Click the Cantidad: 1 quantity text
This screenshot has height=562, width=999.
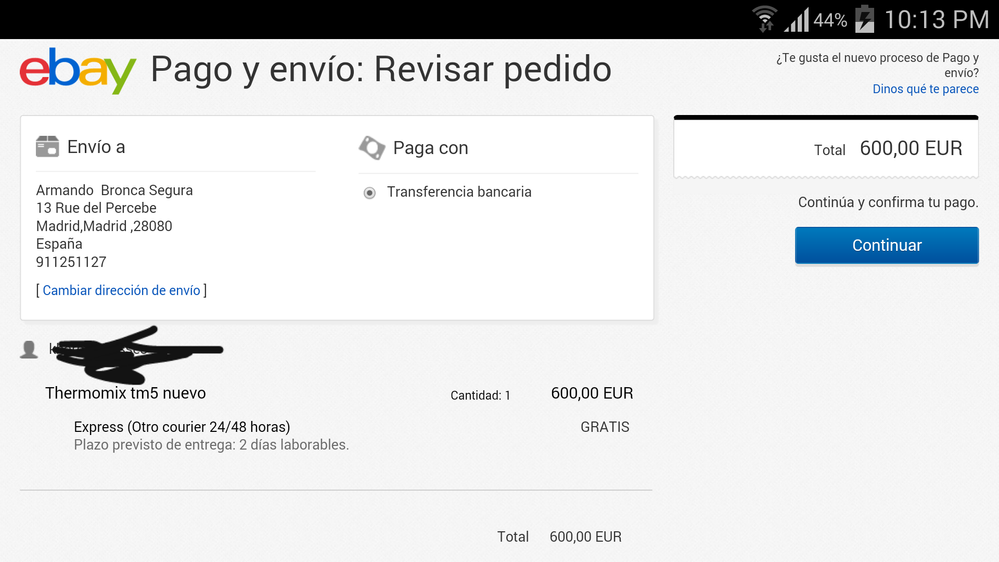[x=480, y=396]
